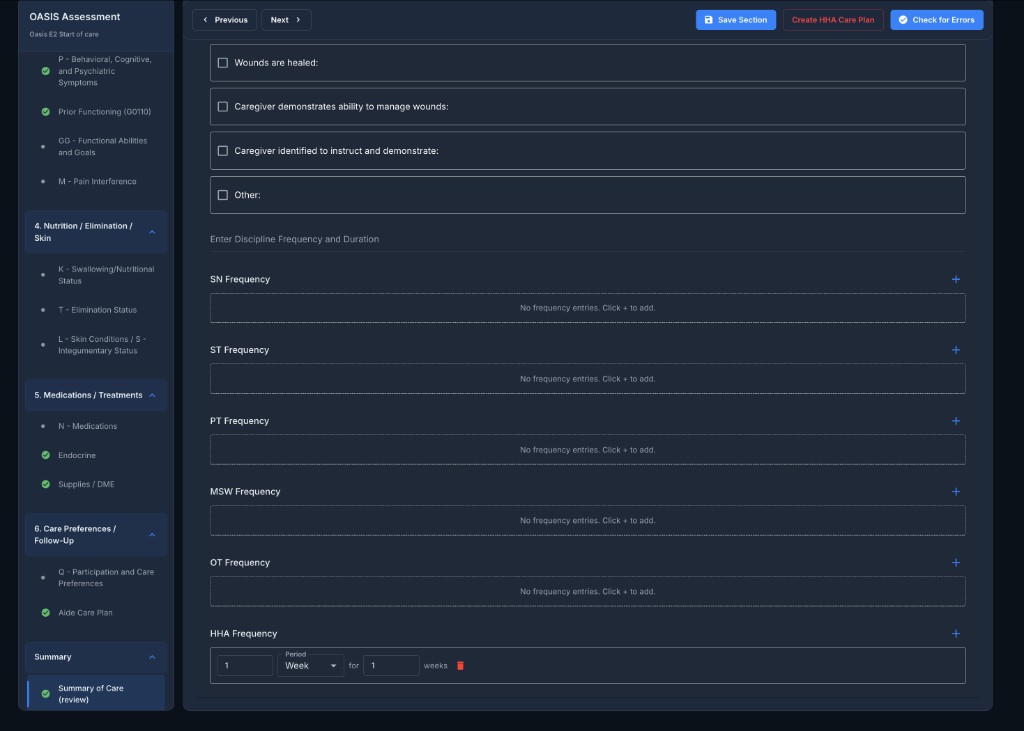The height and width of the screenshot is (731, 1024).
Task: Go to the Previous section
Action: [x=225, y=20]
